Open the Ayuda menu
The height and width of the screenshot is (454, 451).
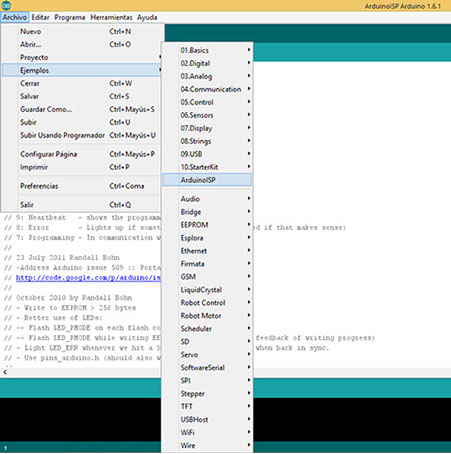coord(147,17)
